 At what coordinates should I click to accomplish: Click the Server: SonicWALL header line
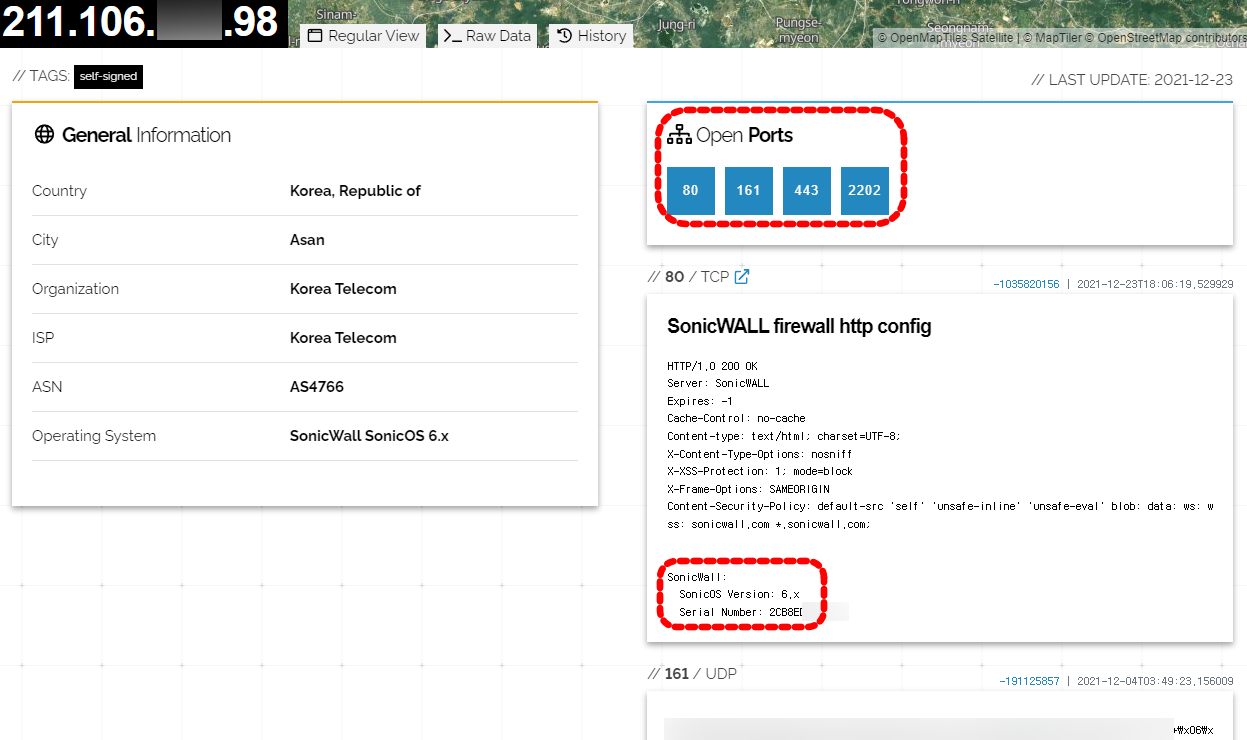718,383
